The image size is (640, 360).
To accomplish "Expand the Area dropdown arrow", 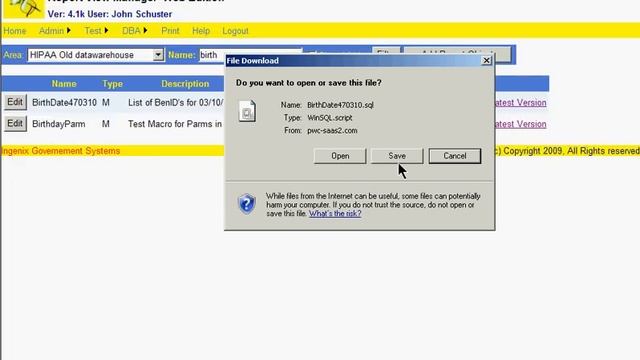I will coord(158,55).
